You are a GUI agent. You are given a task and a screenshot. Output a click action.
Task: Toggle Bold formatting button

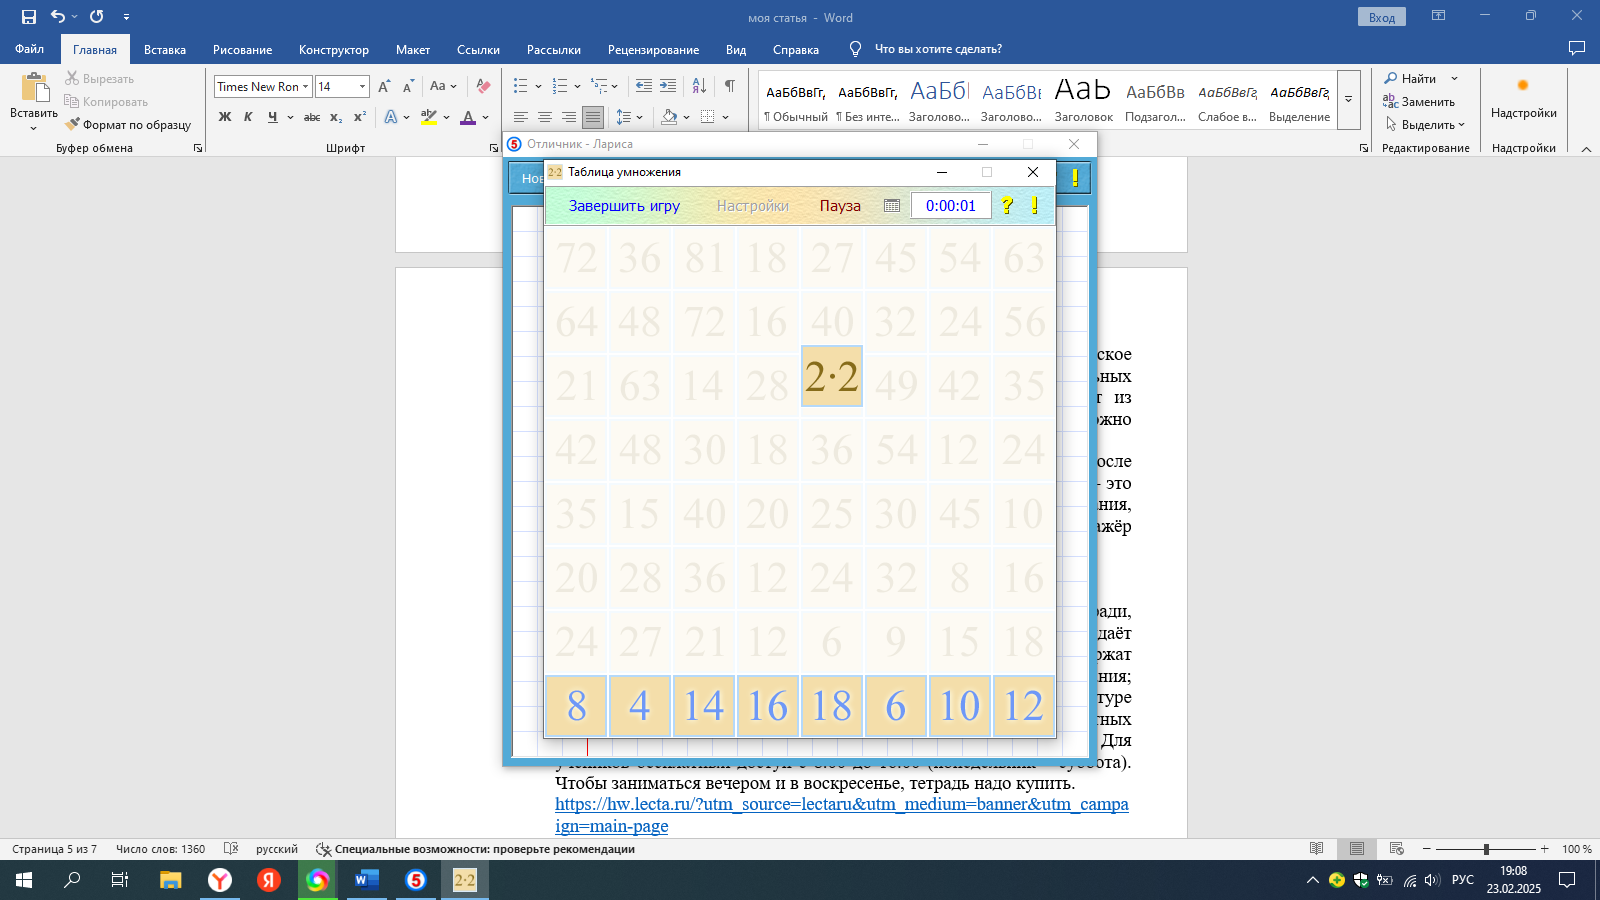click(225, 117)
